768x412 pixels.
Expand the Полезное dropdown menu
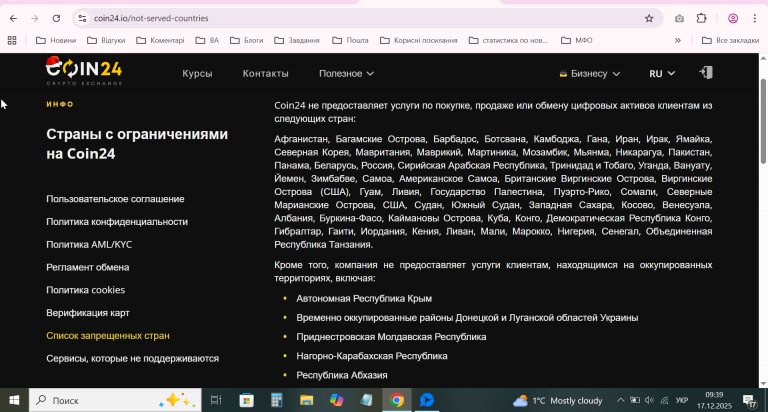(x=346, y=73)
